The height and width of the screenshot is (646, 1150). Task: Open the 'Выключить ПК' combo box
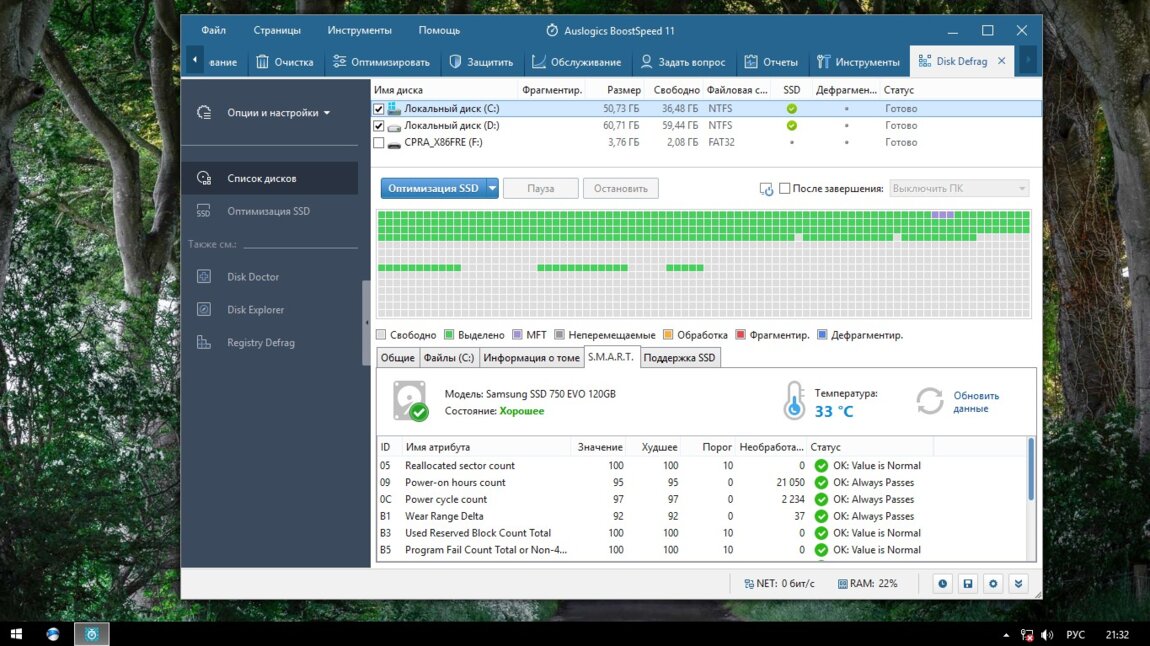(x=958, y=188)
